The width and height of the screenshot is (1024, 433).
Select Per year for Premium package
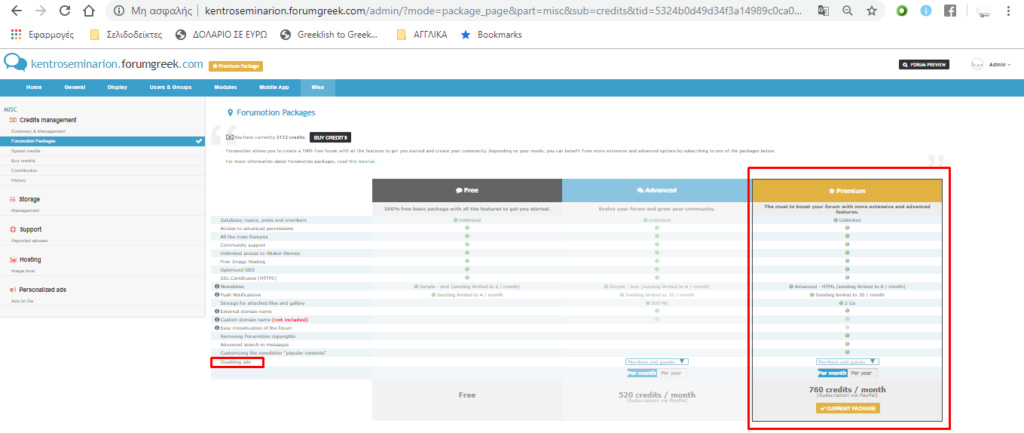[x=862, y=373]
